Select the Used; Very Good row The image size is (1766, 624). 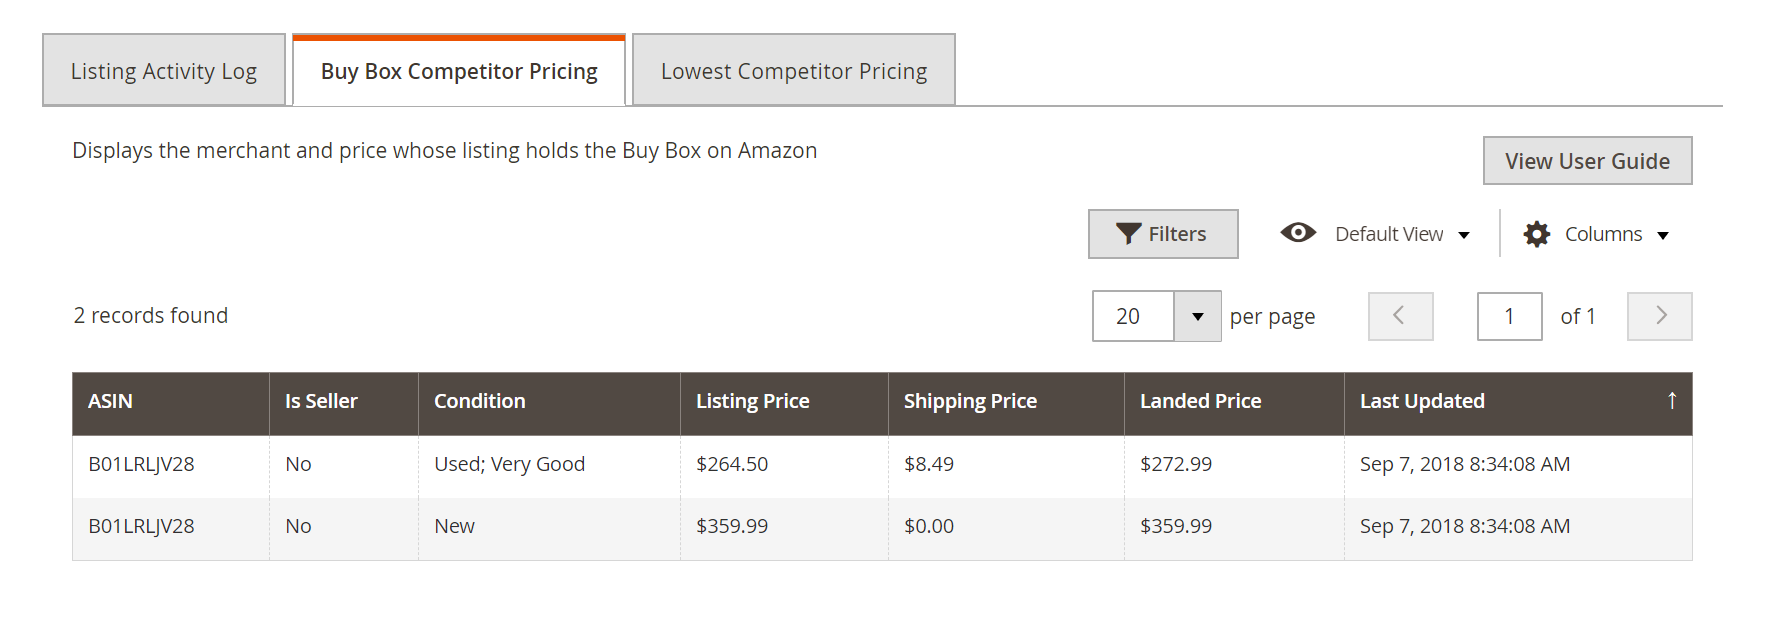pos(882,466)
